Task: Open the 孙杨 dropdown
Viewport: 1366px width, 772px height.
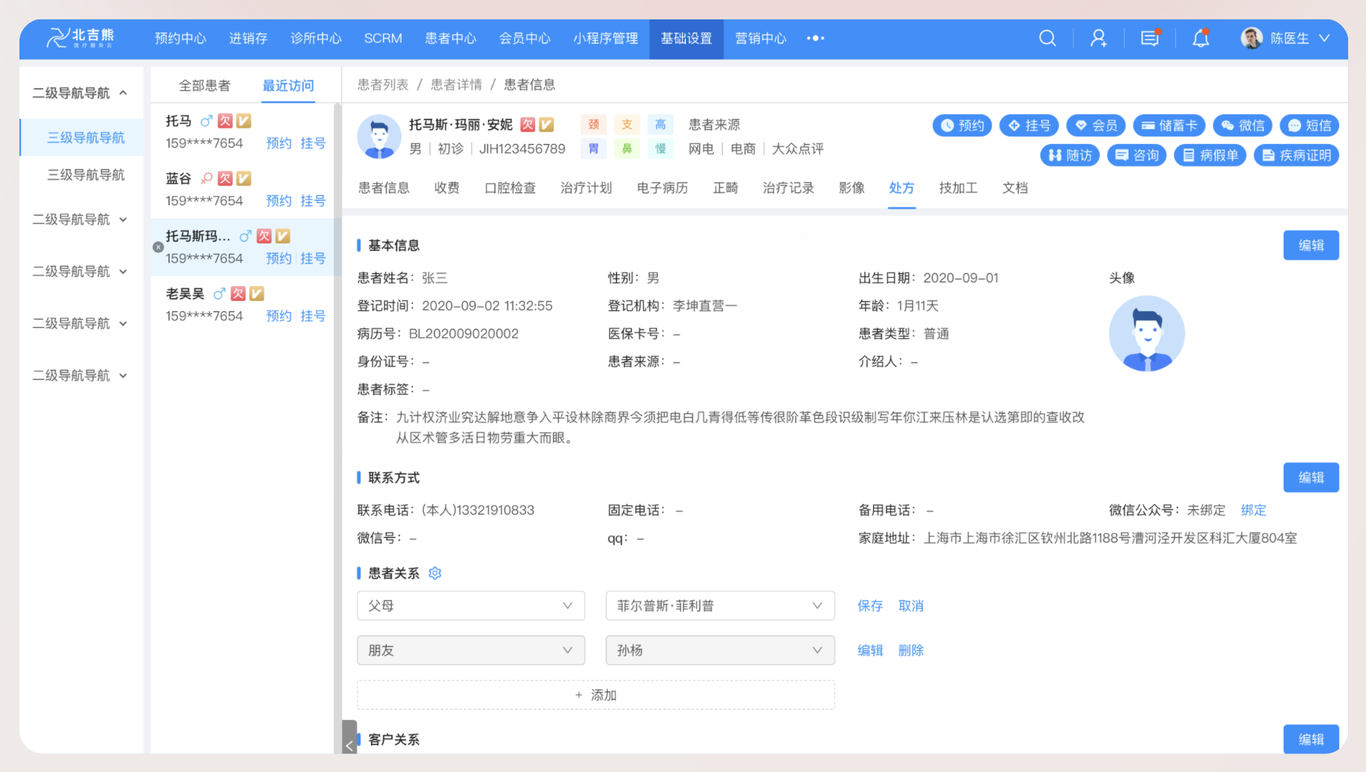Action: coord(720,650)
